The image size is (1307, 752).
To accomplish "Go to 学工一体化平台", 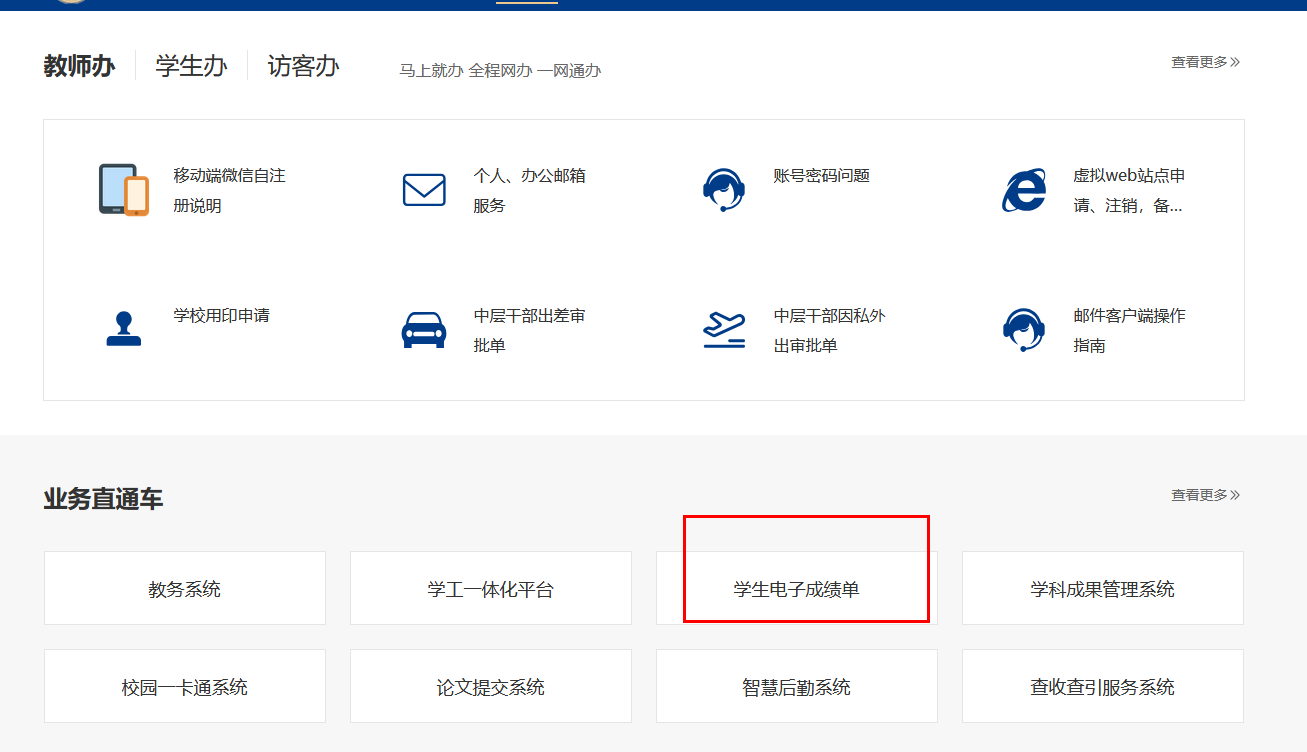I will coord(491,589).
